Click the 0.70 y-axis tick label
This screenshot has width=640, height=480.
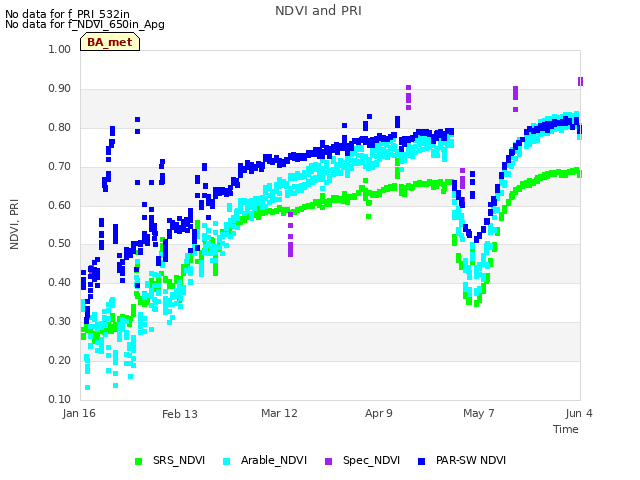60,167
